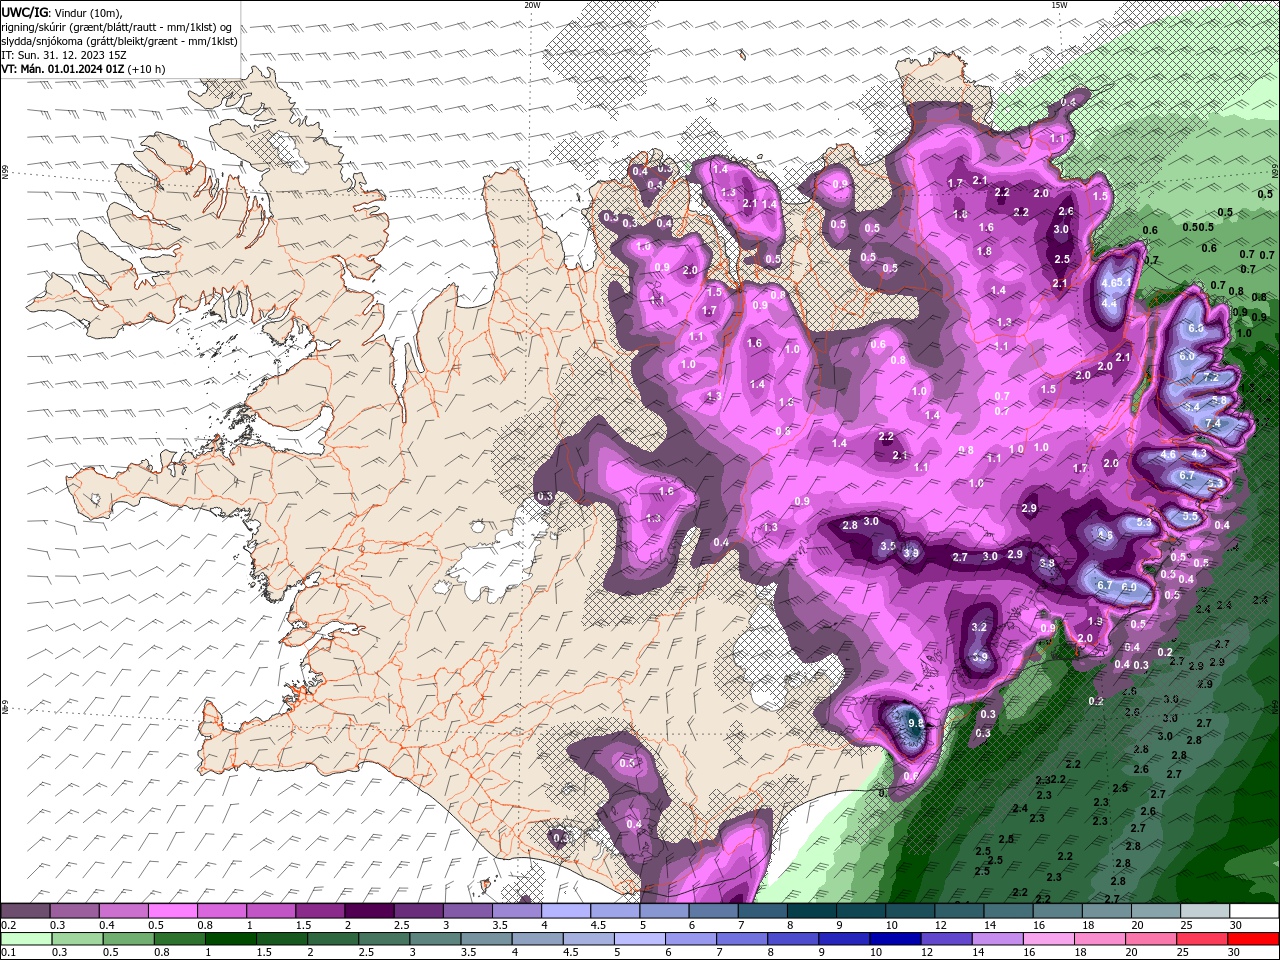1280x960 pixels.
Task: Click the rain legend label '0.1'
Action: pyautogui.click(x=11, y=953)
